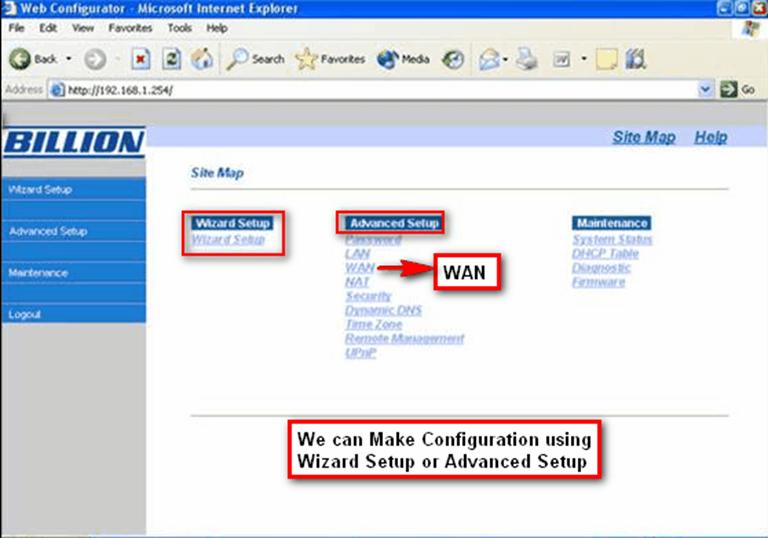Open the Security link
The image size is (768, 538).
tap(368, 296)
